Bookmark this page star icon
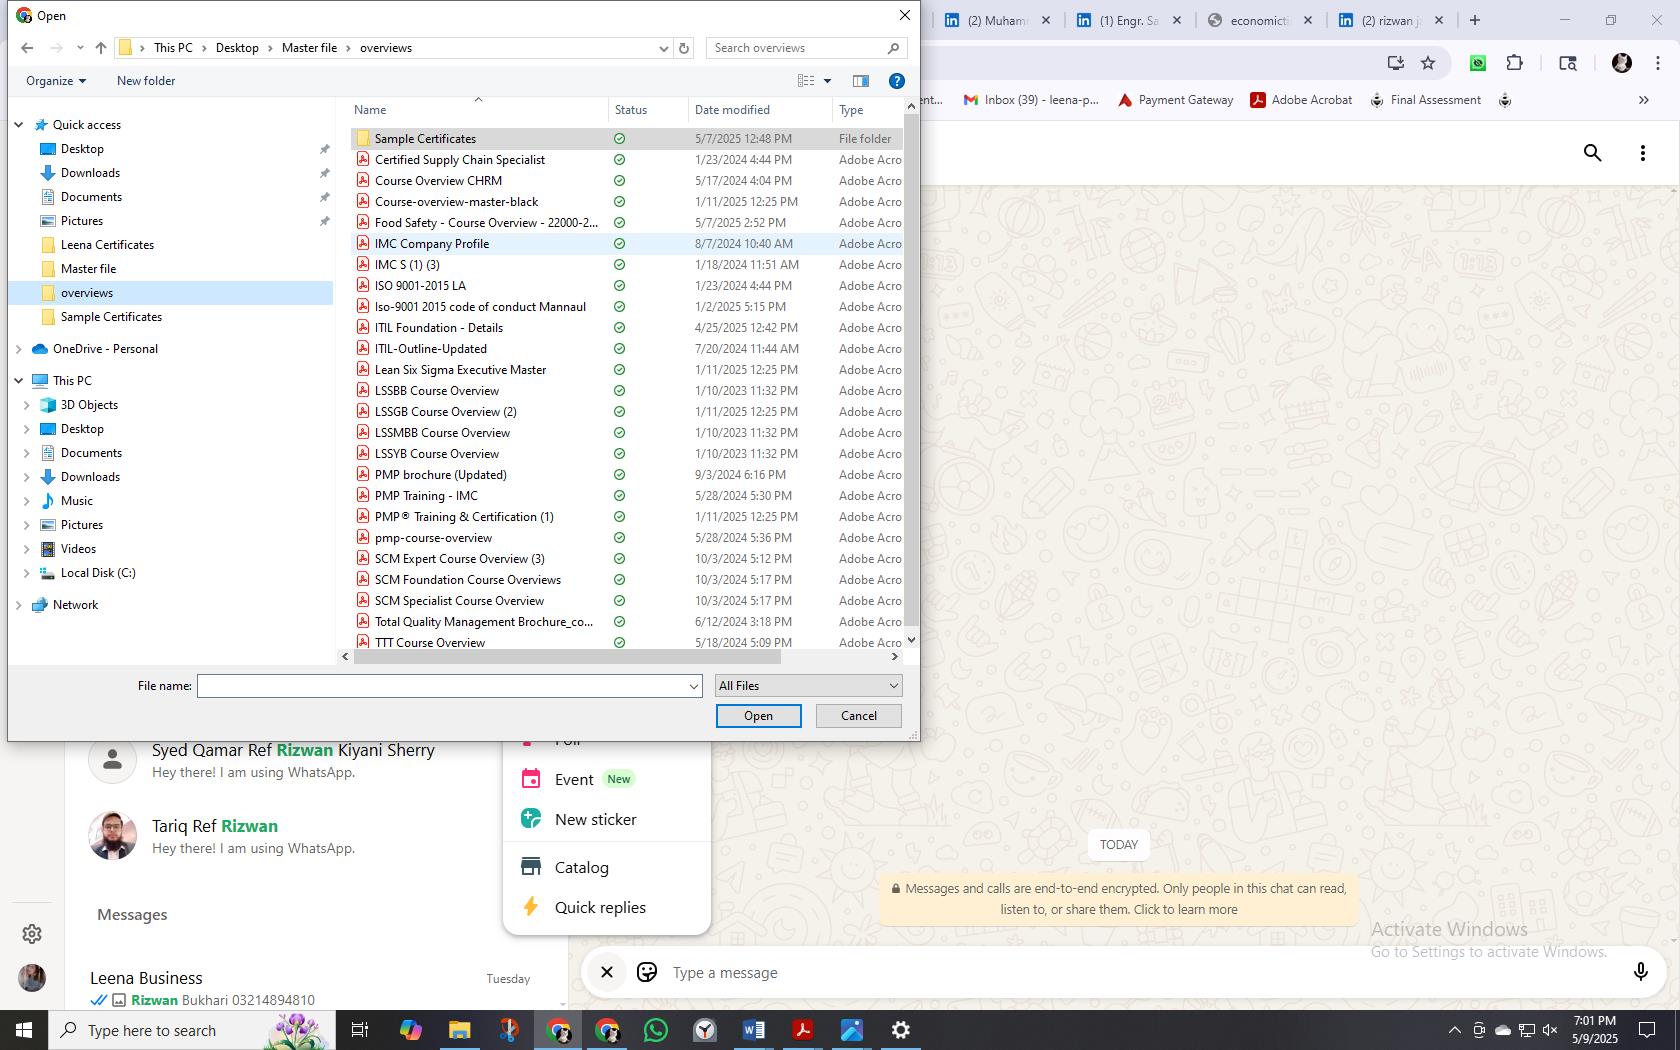 [x=1428, y=63]
